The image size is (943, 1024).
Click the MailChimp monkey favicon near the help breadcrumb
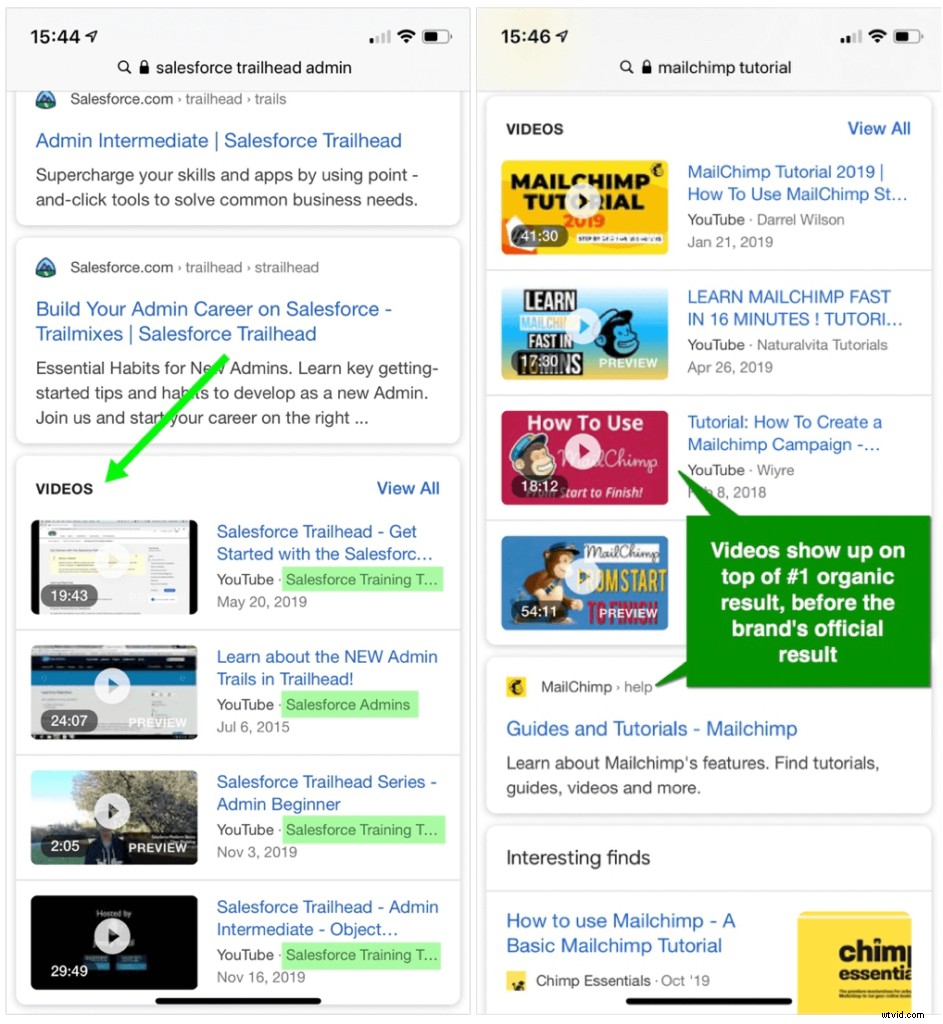[x=517, y=687]
